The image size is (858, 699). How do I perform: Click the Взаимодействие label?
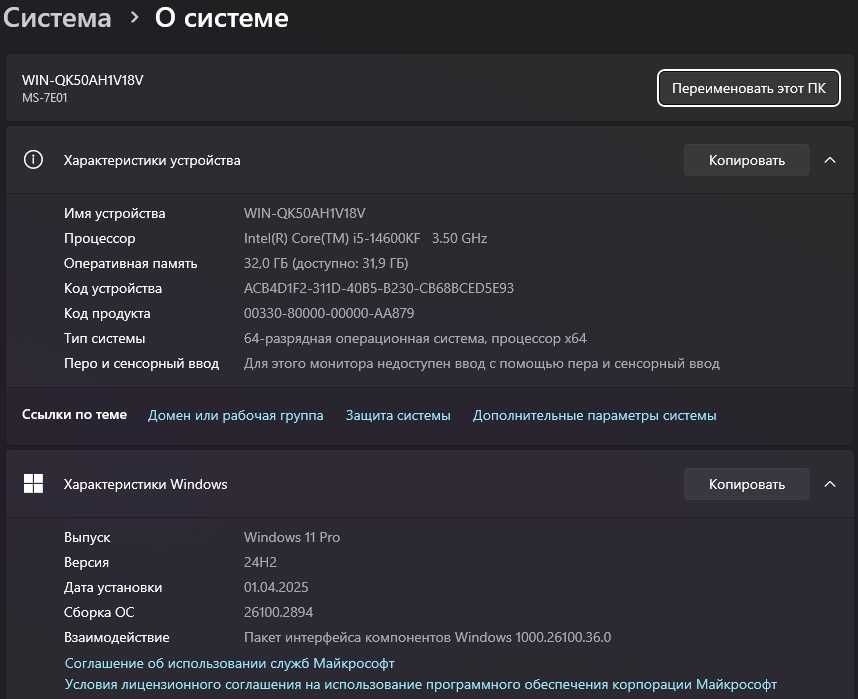117,638
